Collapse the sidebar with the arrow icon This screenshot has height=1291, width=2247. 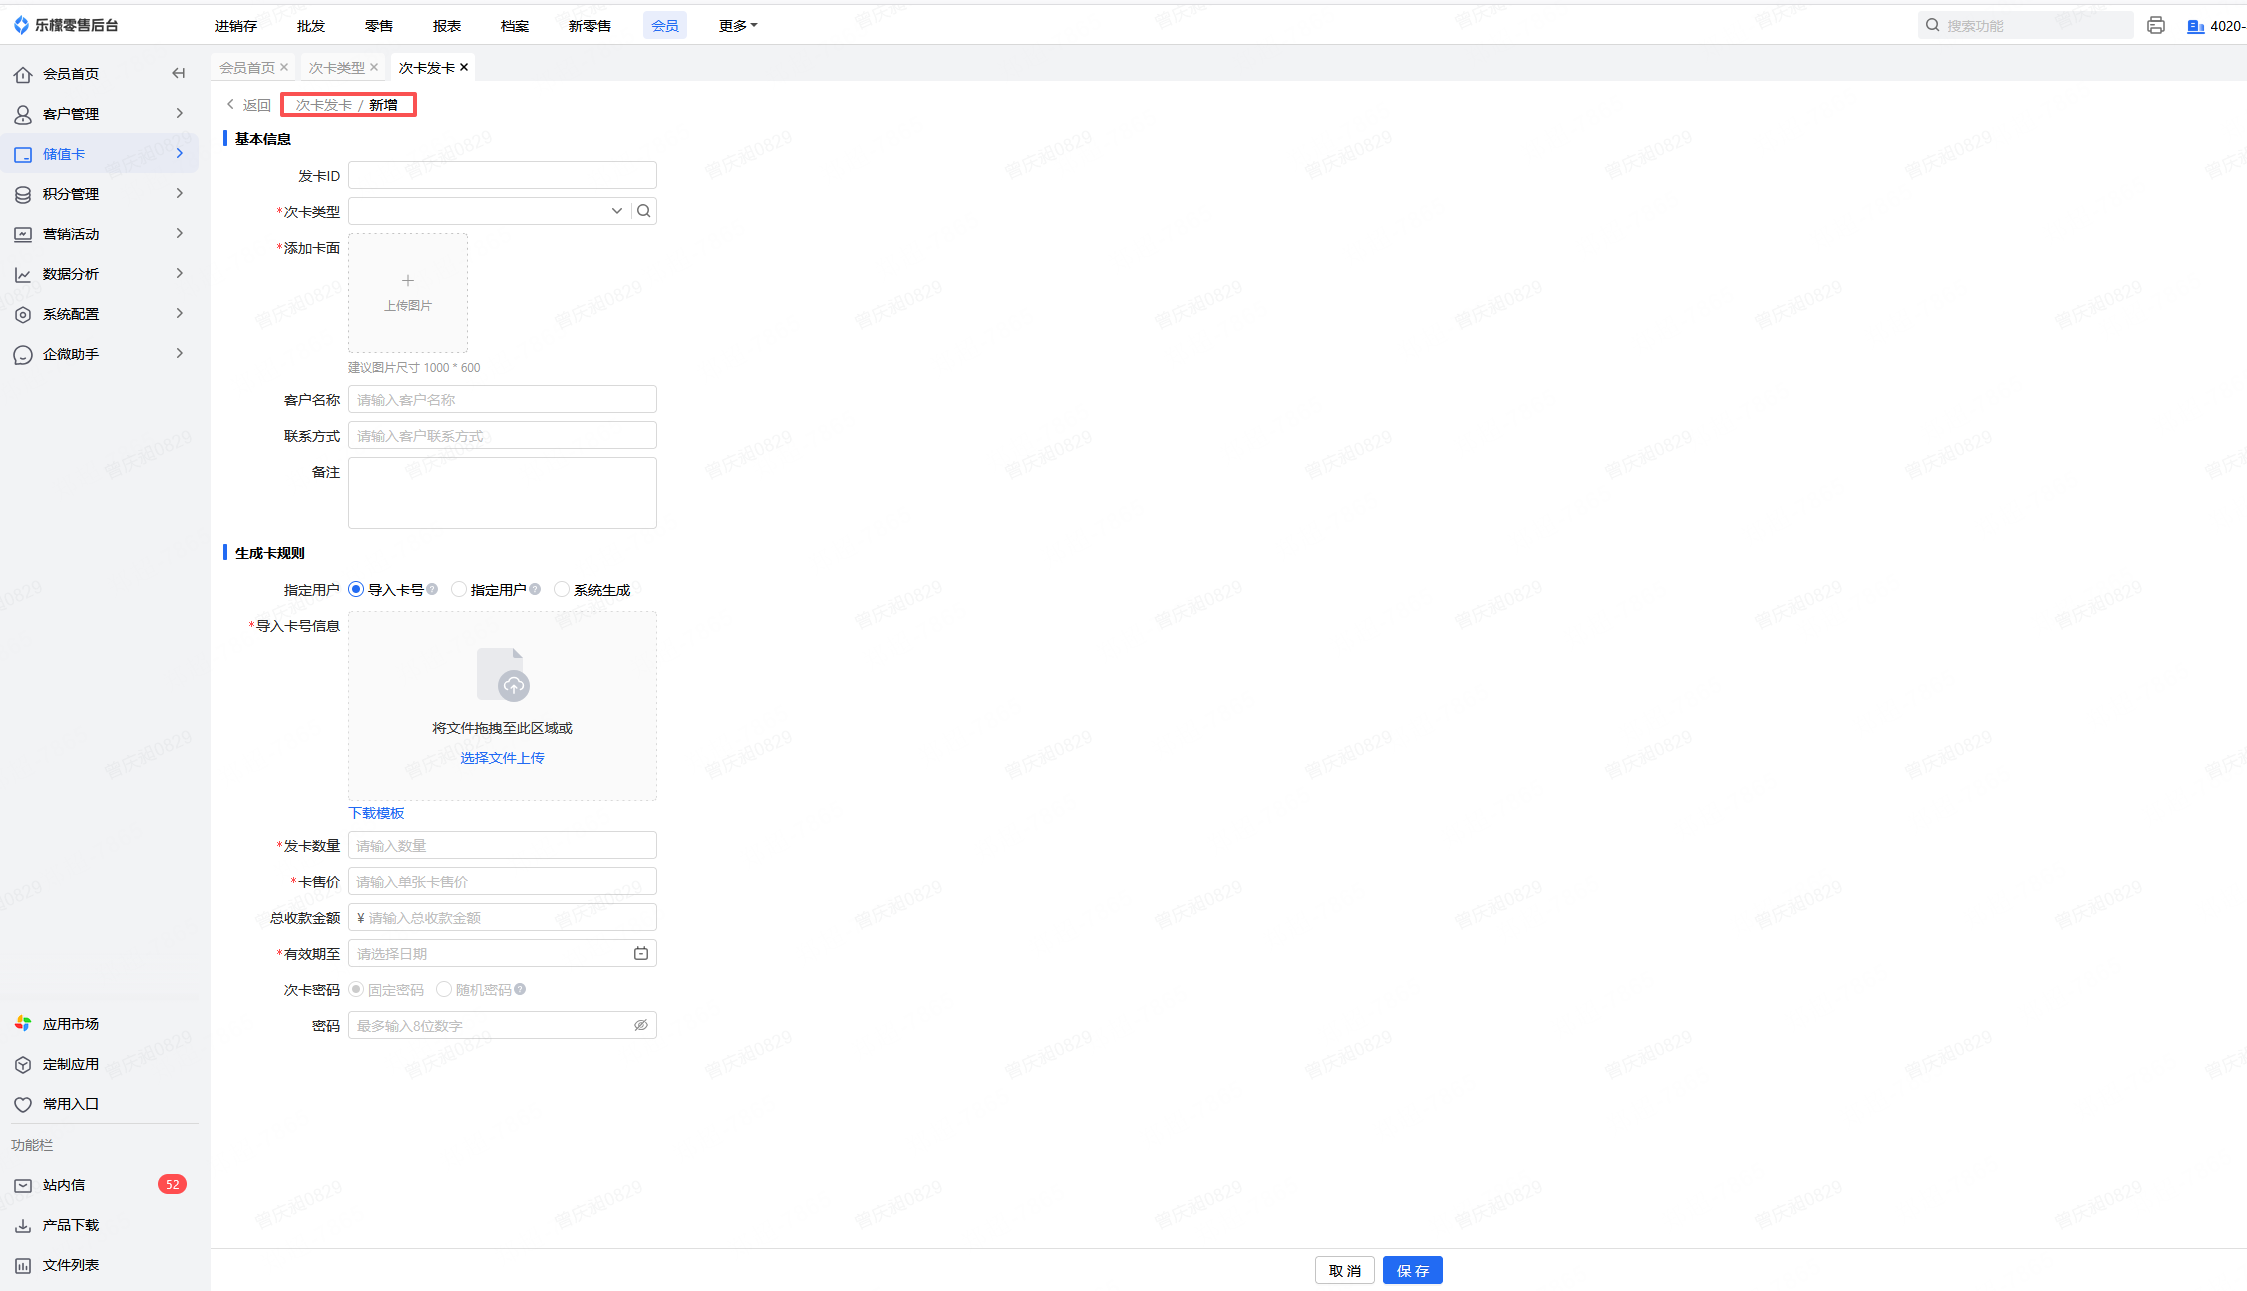pos(179,73)
